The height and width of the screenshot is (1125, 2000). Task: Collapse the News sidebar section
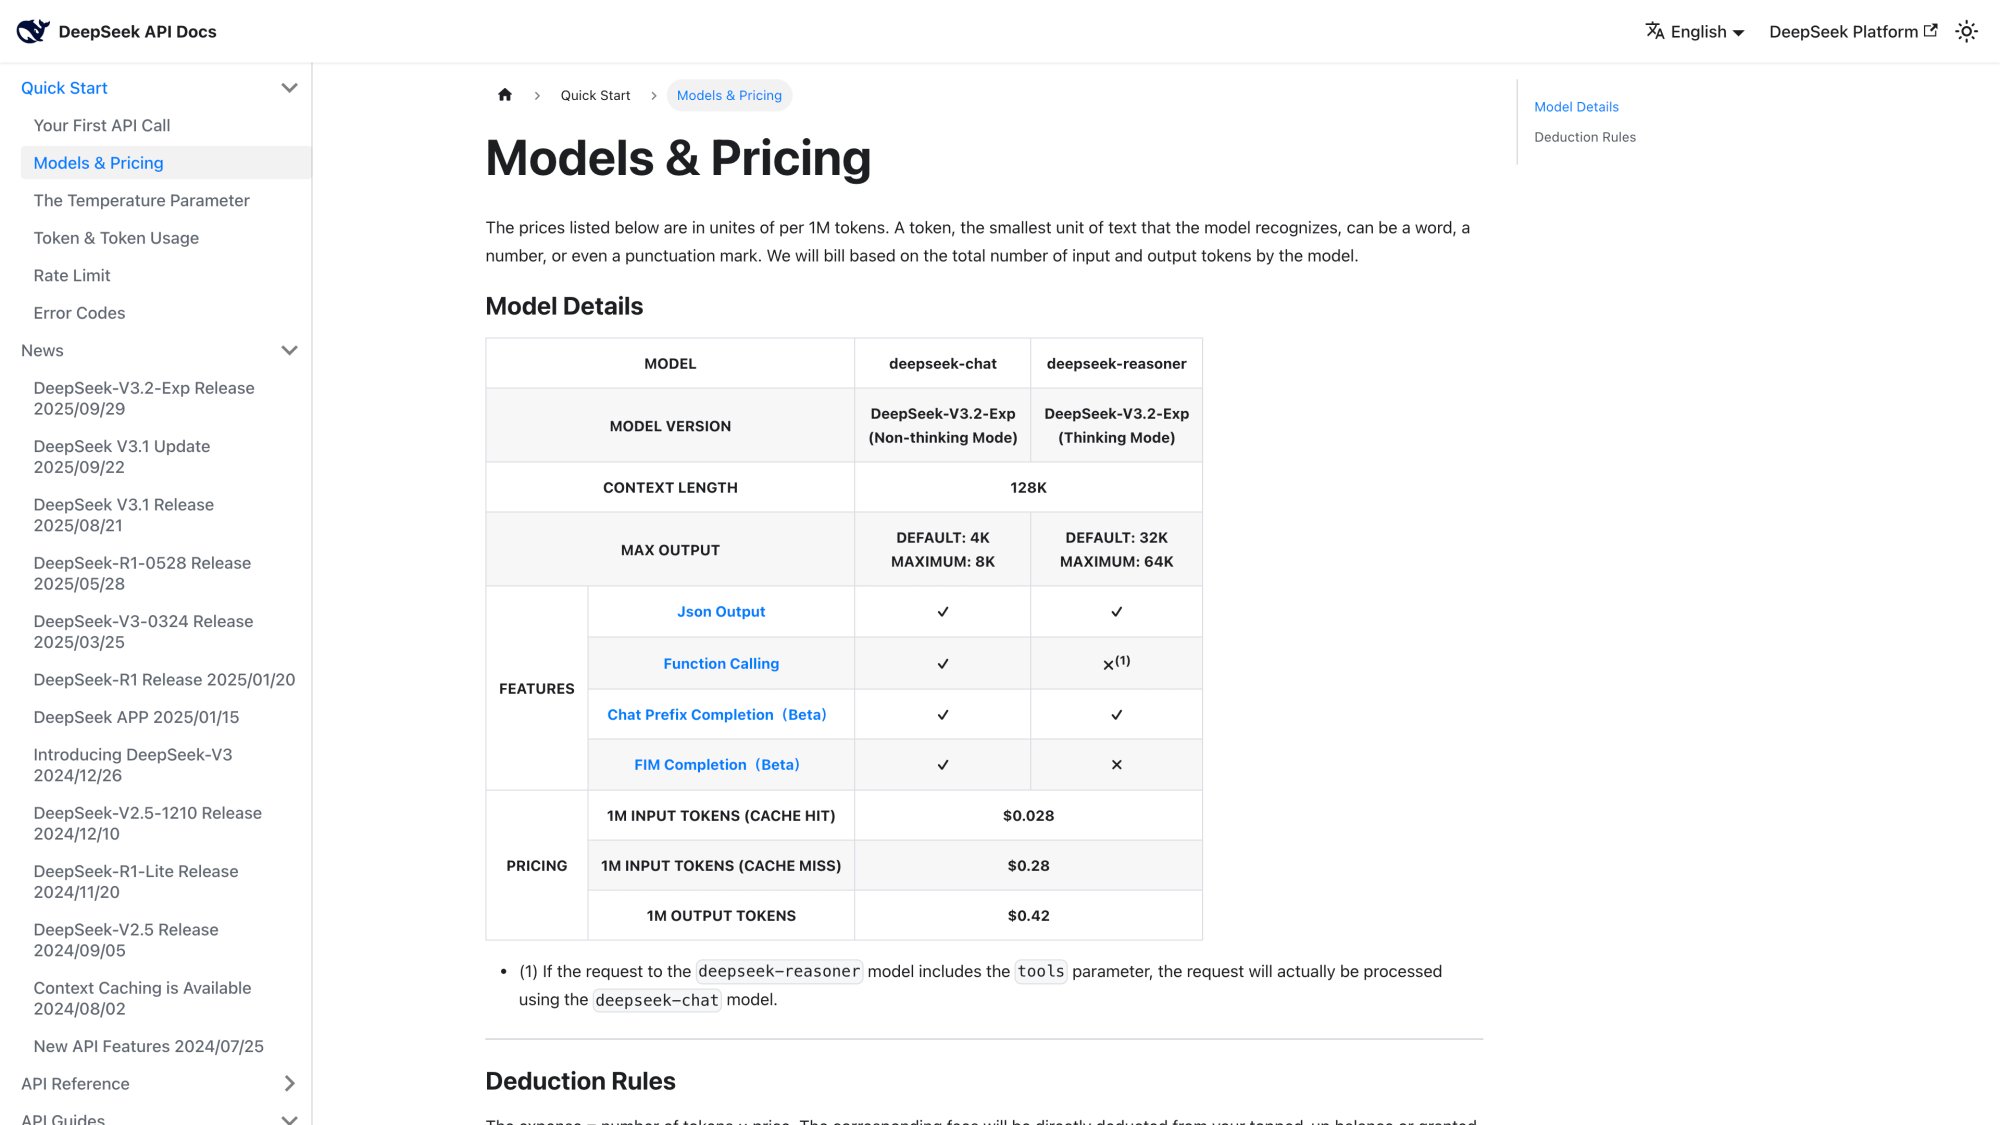point(289,351)
